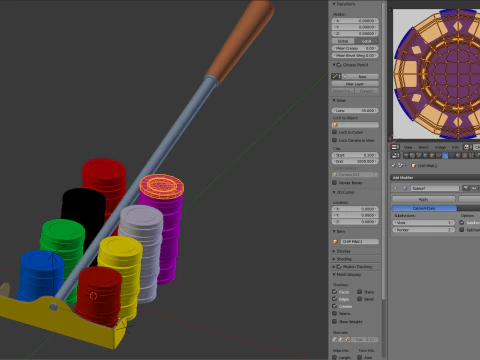480x360 pixels.
Task: Enable loop normals display icon
Action: pos(341,340)
